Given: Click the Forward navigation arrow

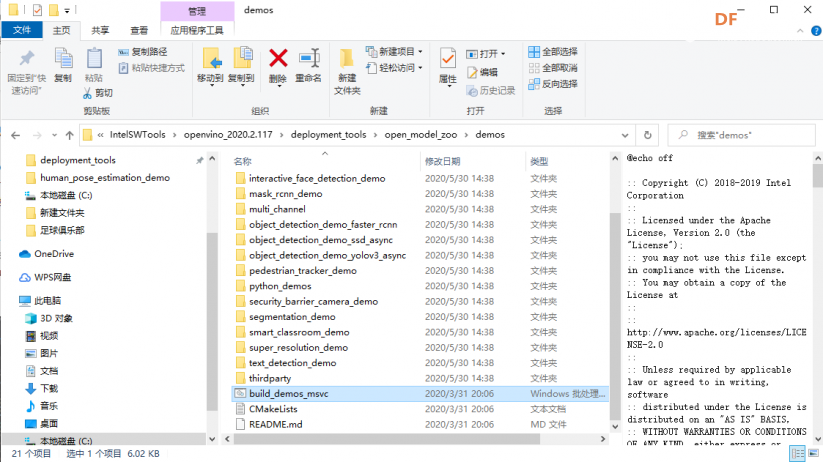Looking at the screenshot, I should 37,135.
